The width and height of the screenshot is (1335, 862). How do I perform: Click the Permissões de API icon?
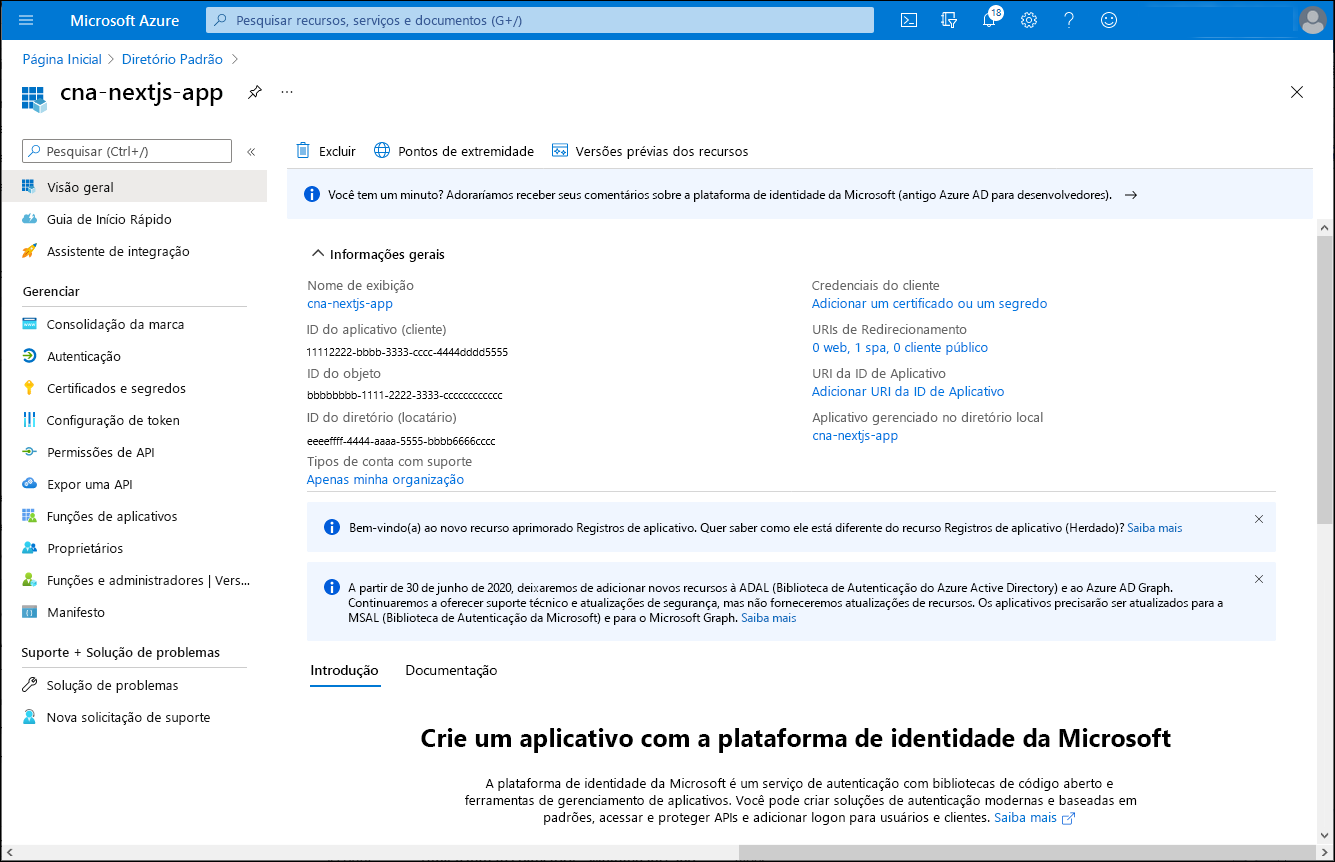(x=29, y=452)
